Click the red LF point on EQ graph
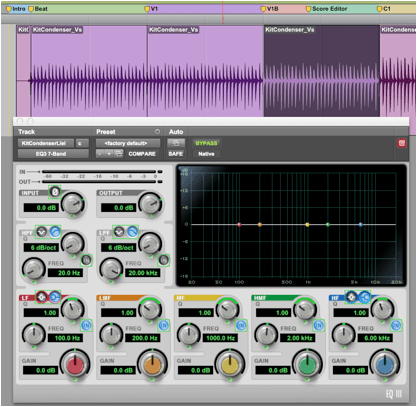This screenshot has height=407, width=417. coord(239,225)
